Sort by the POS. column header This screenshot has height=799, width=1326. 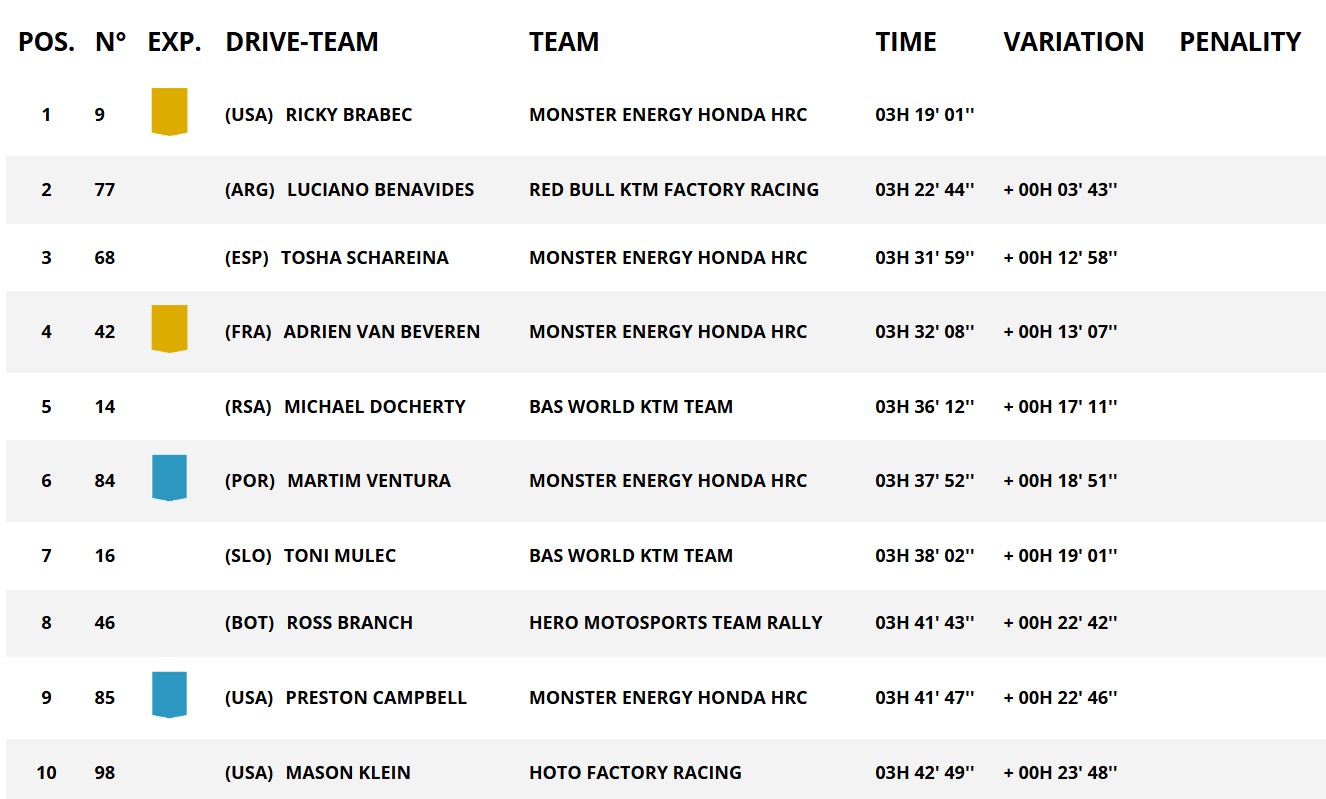click(46, 42)
